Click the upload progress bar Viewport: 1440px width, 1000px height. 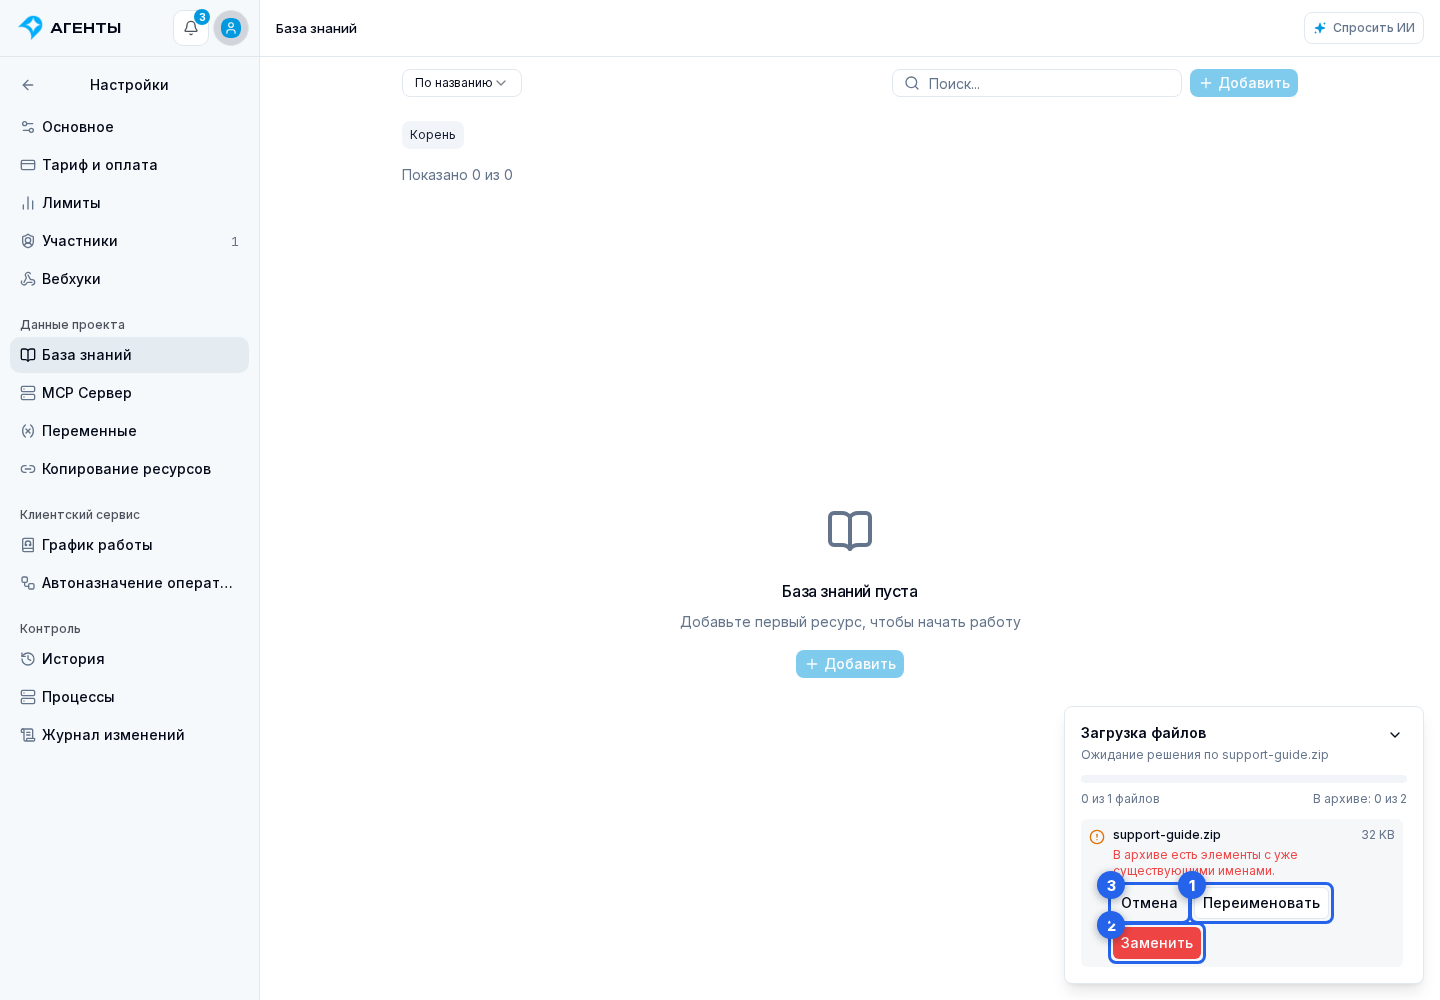tap(1244, 779)
